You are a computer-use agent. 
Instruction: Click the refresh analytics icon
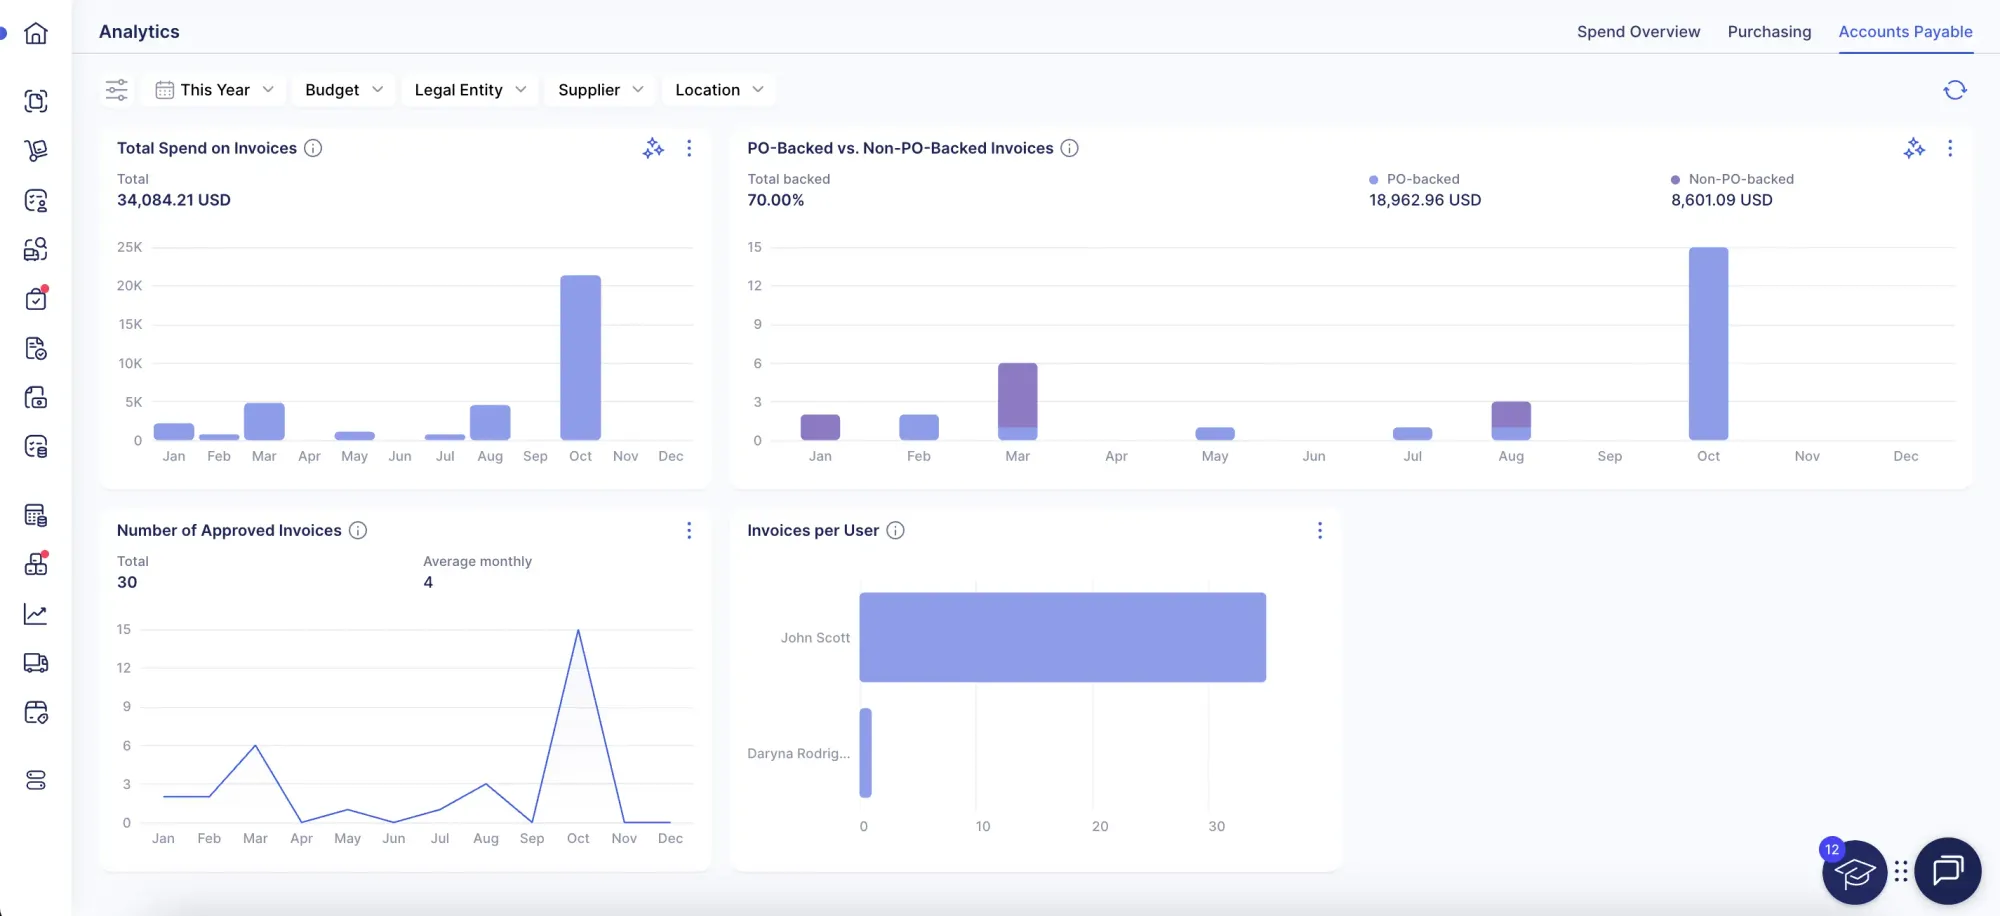(1954, 90)
